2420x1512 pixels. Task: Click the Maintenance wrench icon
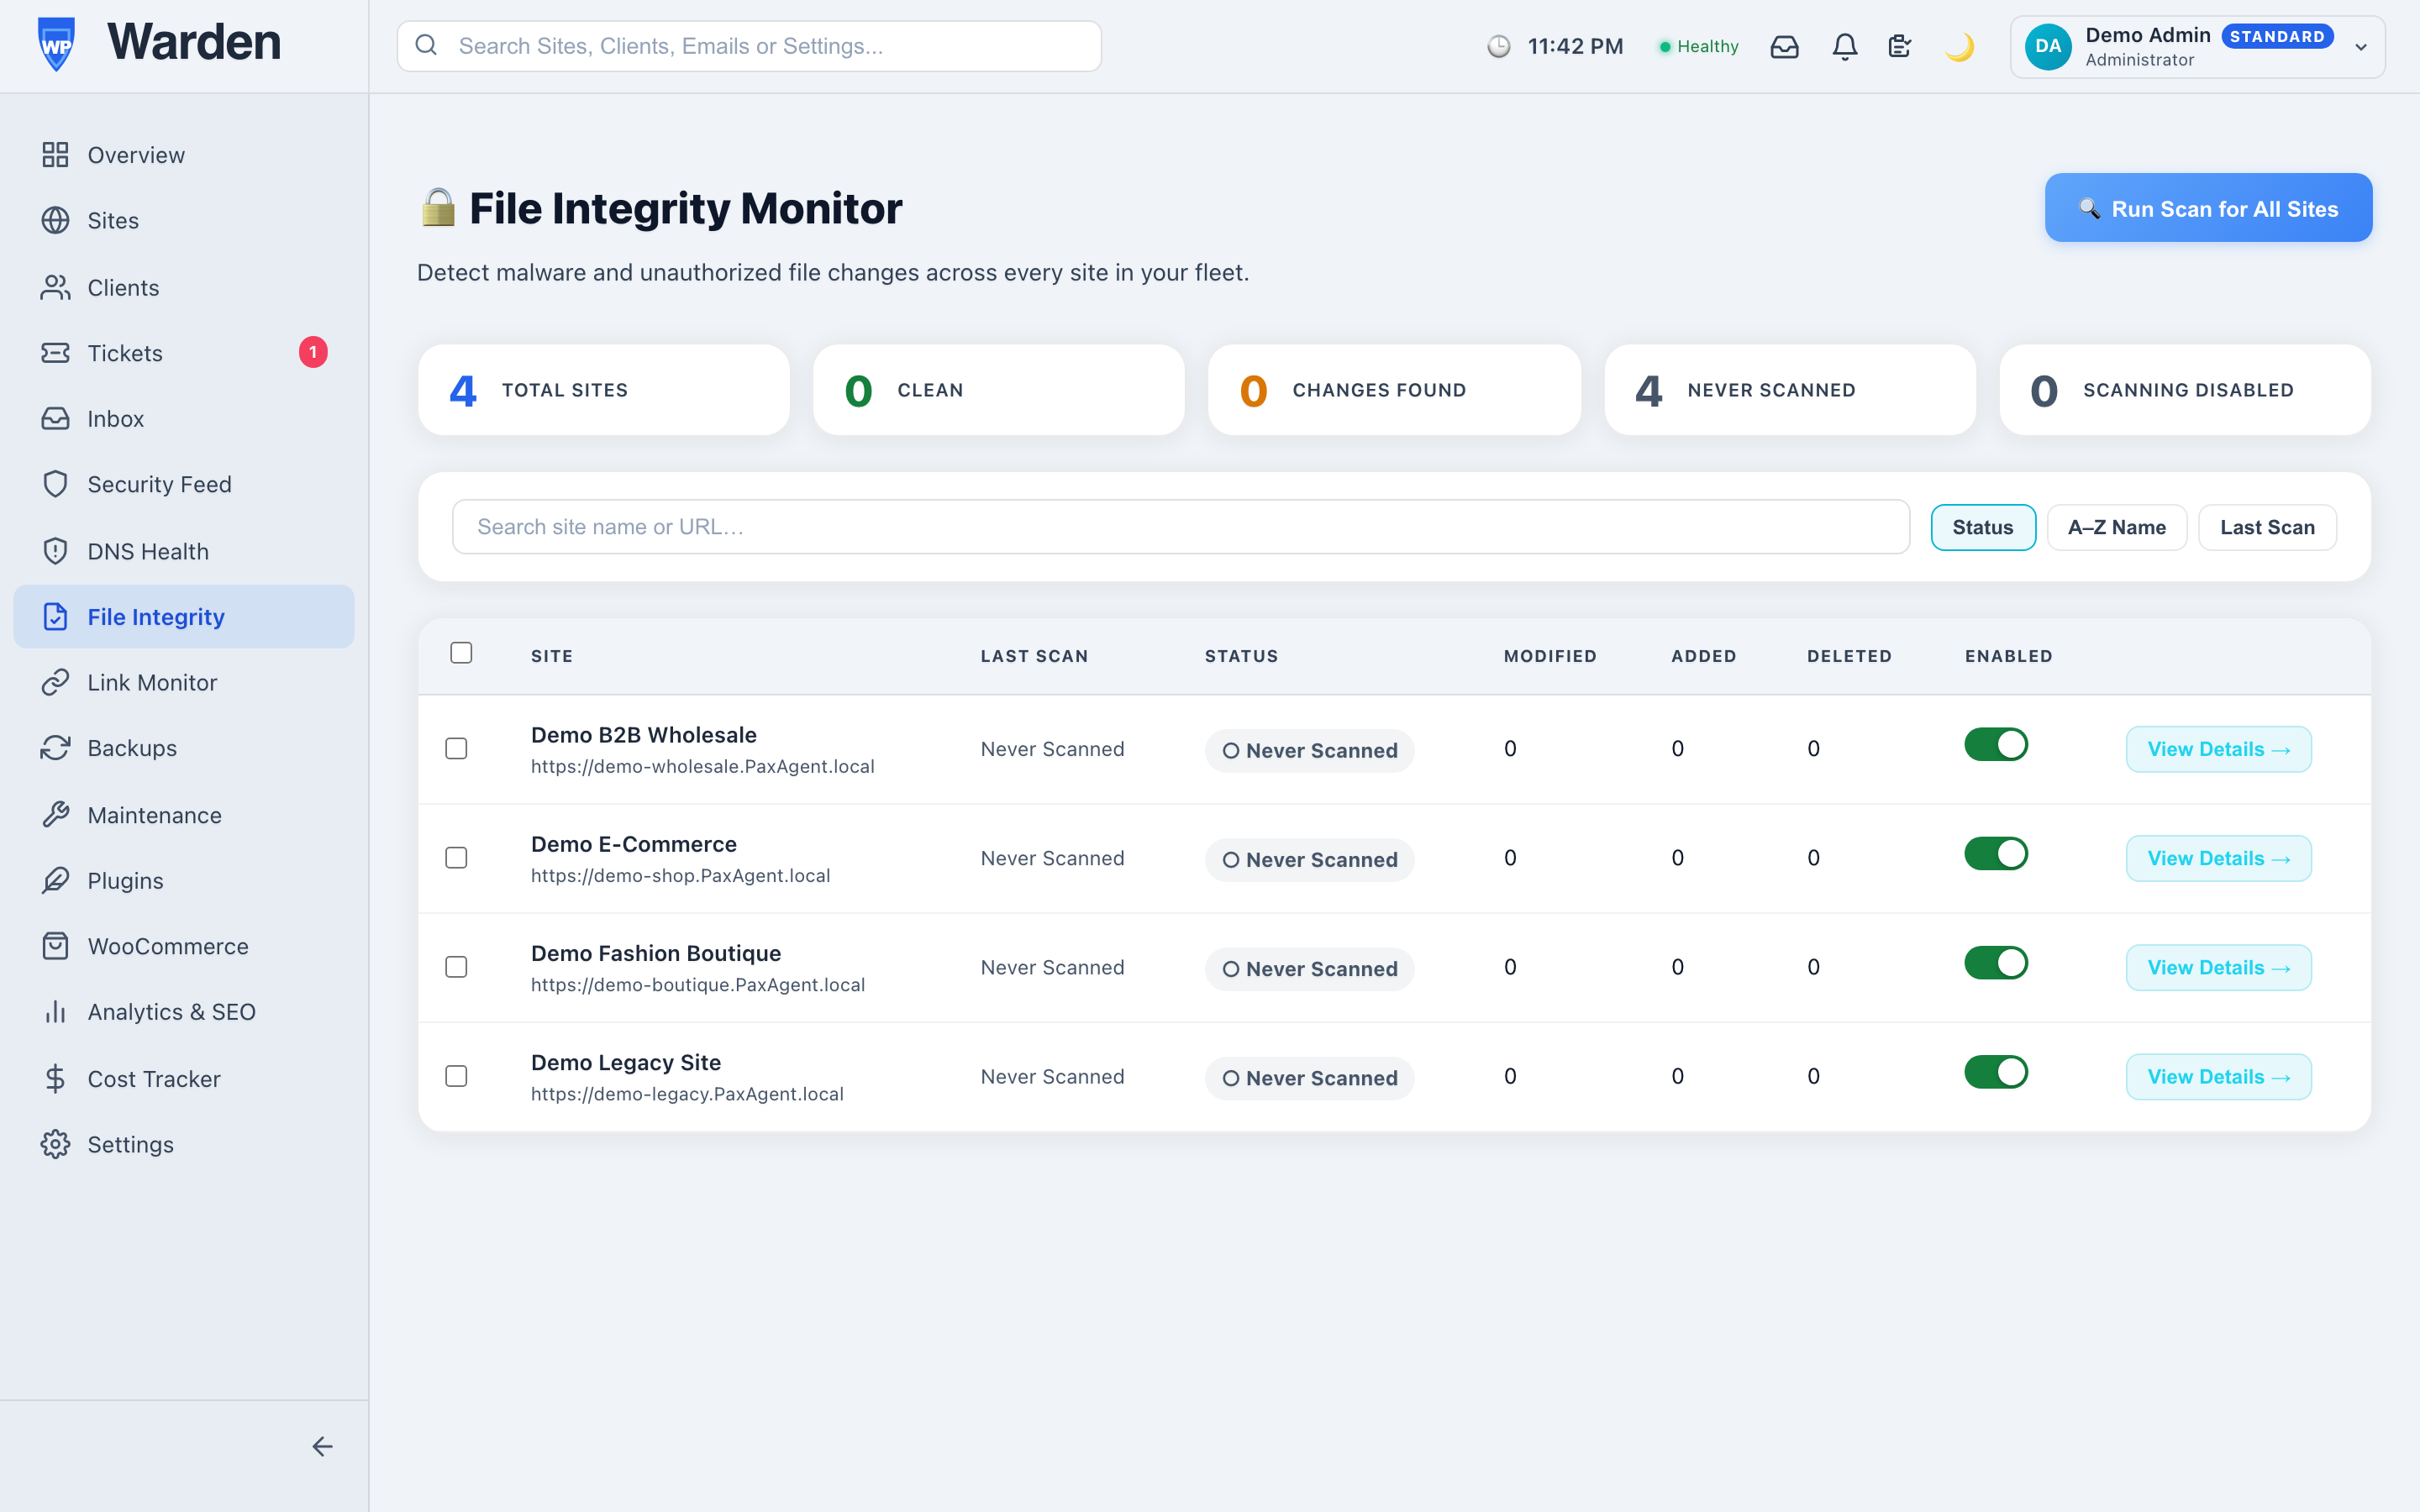(55, 815)
